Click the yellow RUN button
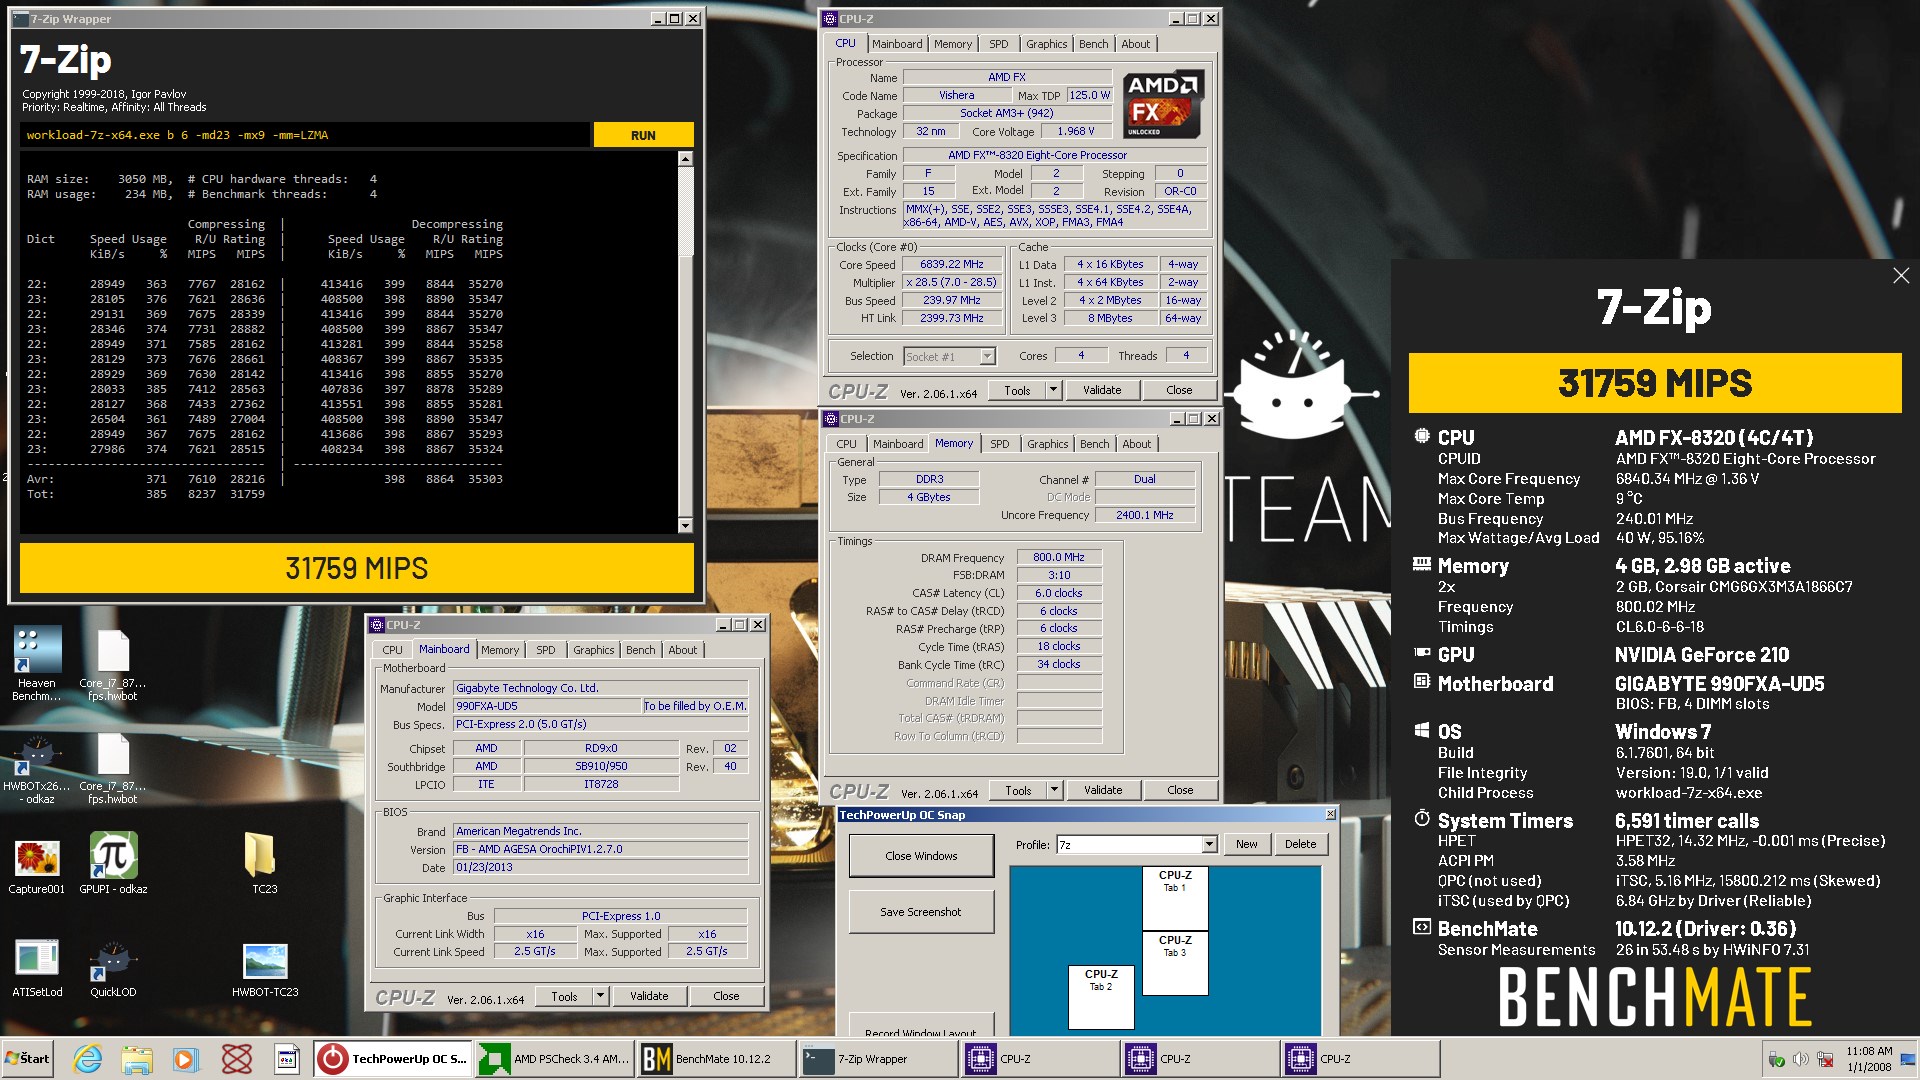 643,135
